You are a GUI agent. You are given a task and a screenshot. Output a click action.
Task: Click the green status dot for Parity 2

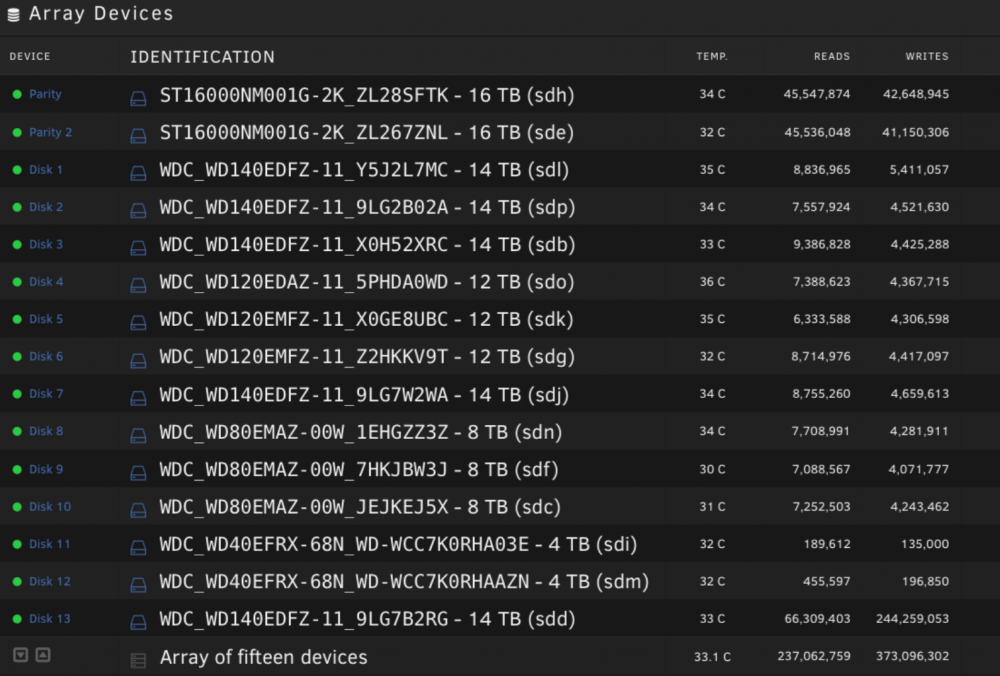tap(17, 133)
